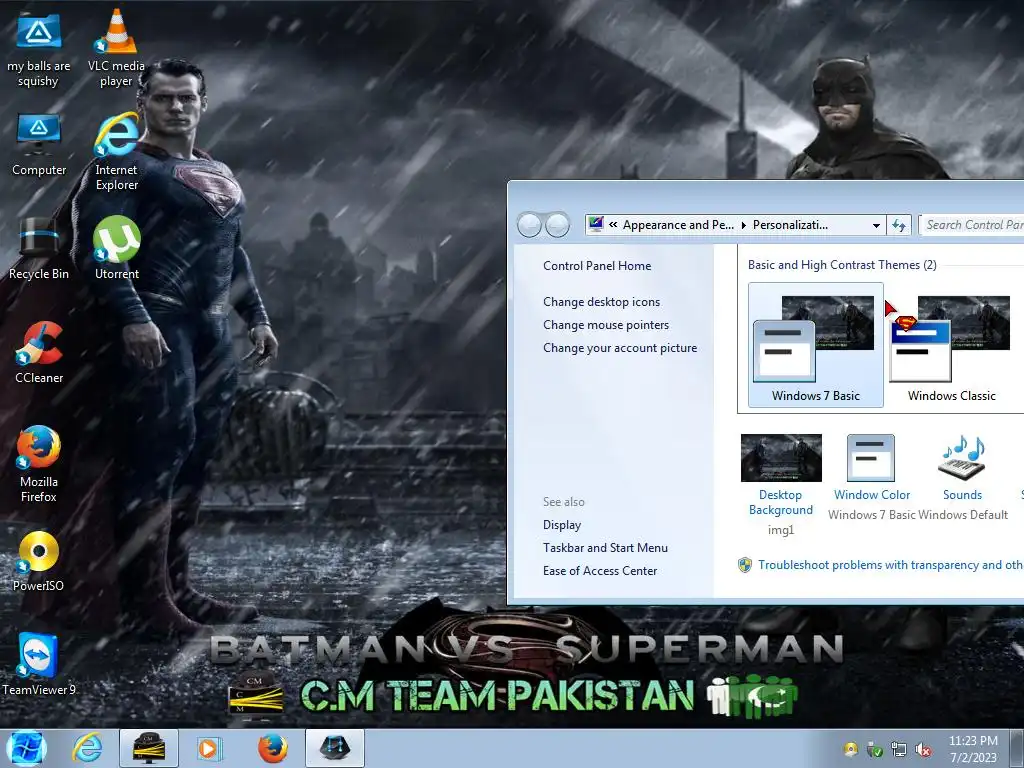Click the muted volume tray icon
The image size is (1024, 768).
(x=923, y=750)
